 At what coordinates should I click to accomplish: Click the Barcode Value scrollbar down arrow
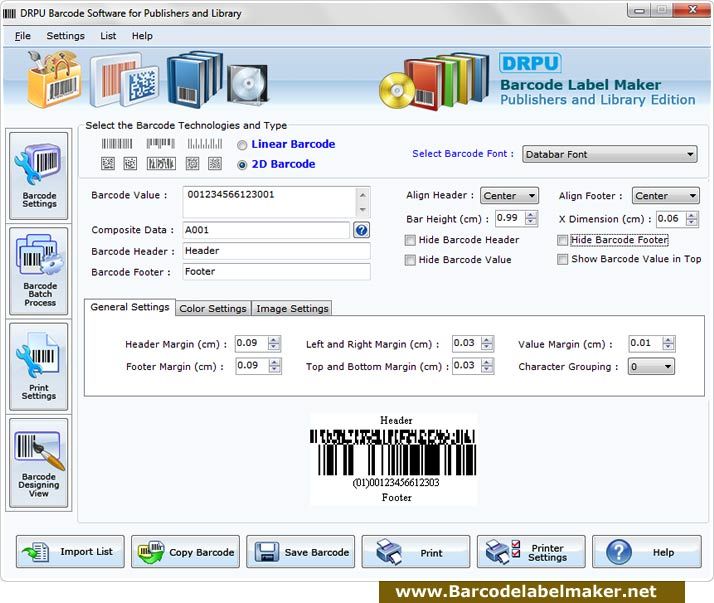tap(363, 210)
